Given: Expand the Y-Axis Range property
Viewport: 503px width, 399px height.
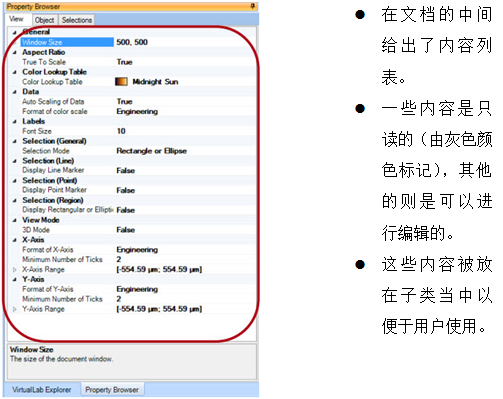Looking at the screenshot, I should tap(15, 309).
